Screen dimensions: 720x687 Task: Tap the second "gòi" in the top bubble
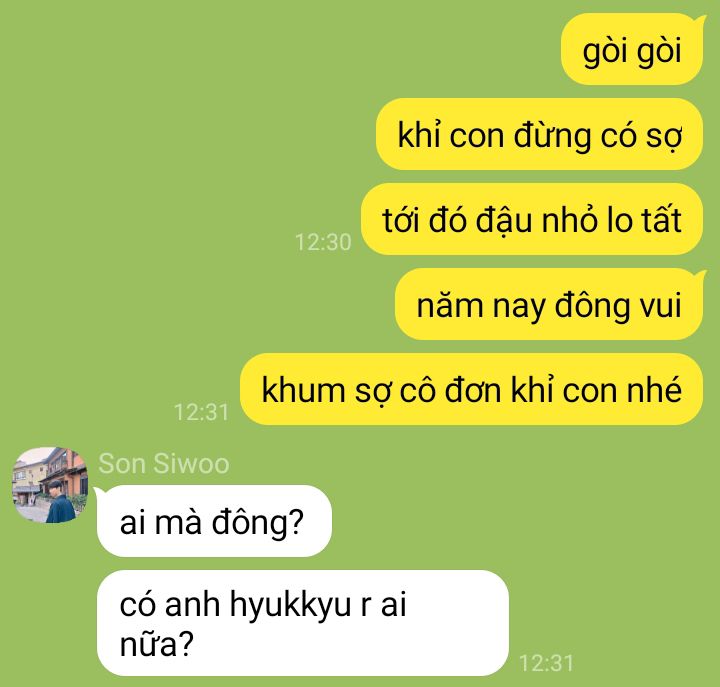coord(659,51)
